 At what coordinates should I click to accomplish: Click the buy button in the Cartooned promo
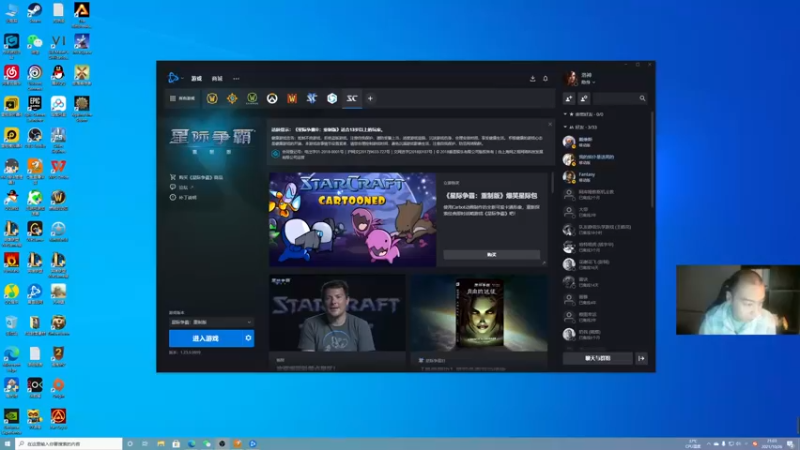pyautogui.click(x=491, y=254)
